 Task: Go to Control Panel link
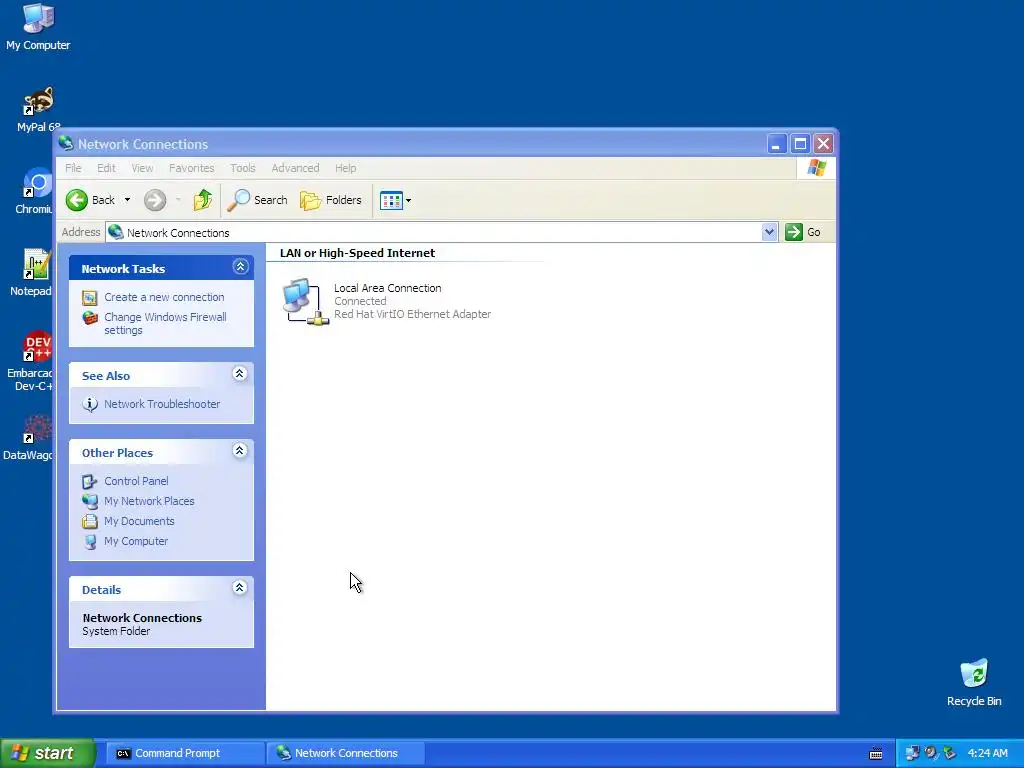[x=136, y=481]
